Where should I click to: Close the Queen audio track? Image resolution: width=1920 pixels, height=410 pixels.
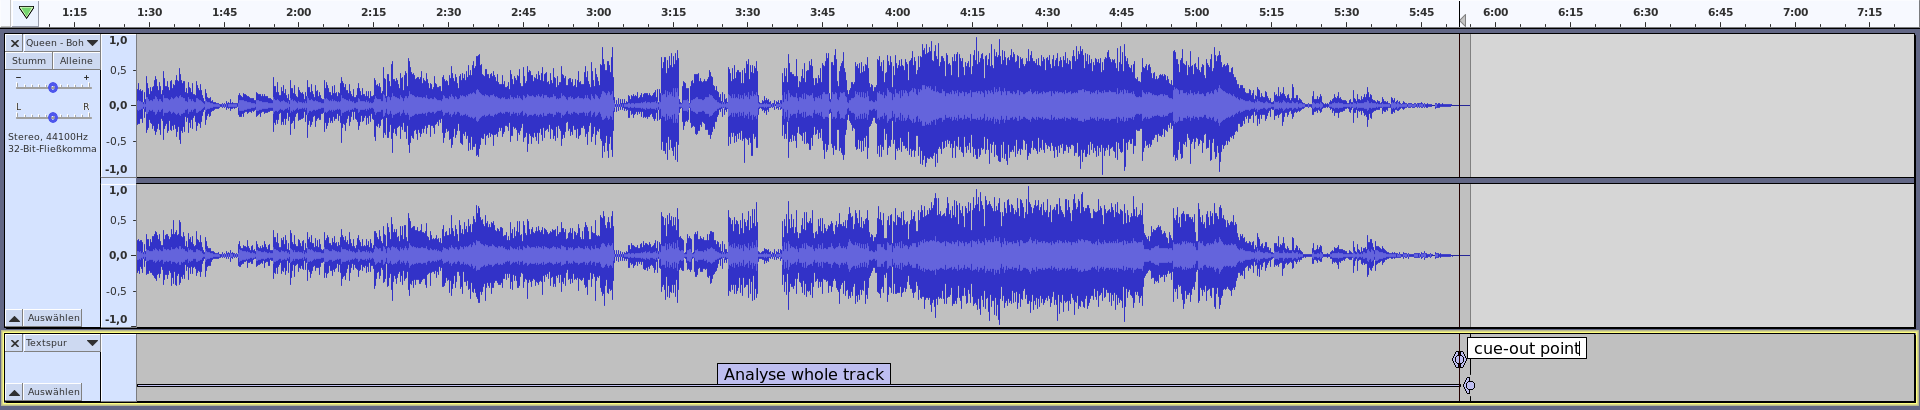point(15,43)
